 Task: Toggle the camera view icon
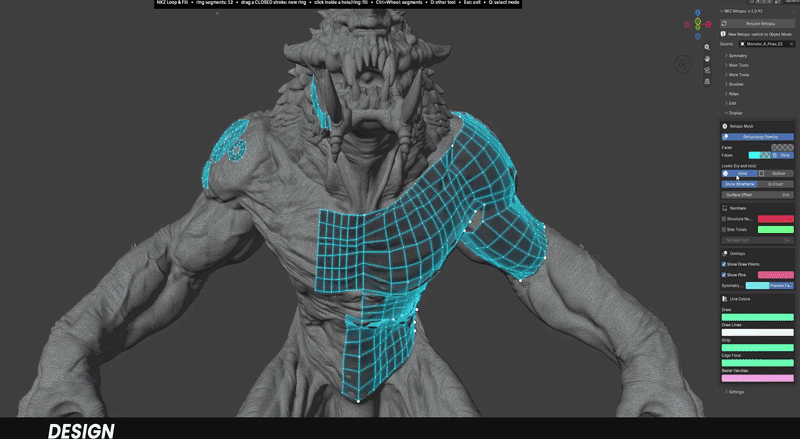(x=707, y=70)
